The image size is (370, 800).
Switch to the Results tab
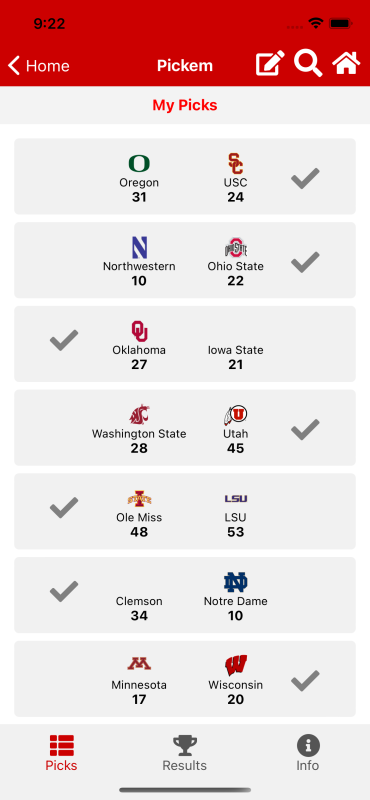[184, 753]
